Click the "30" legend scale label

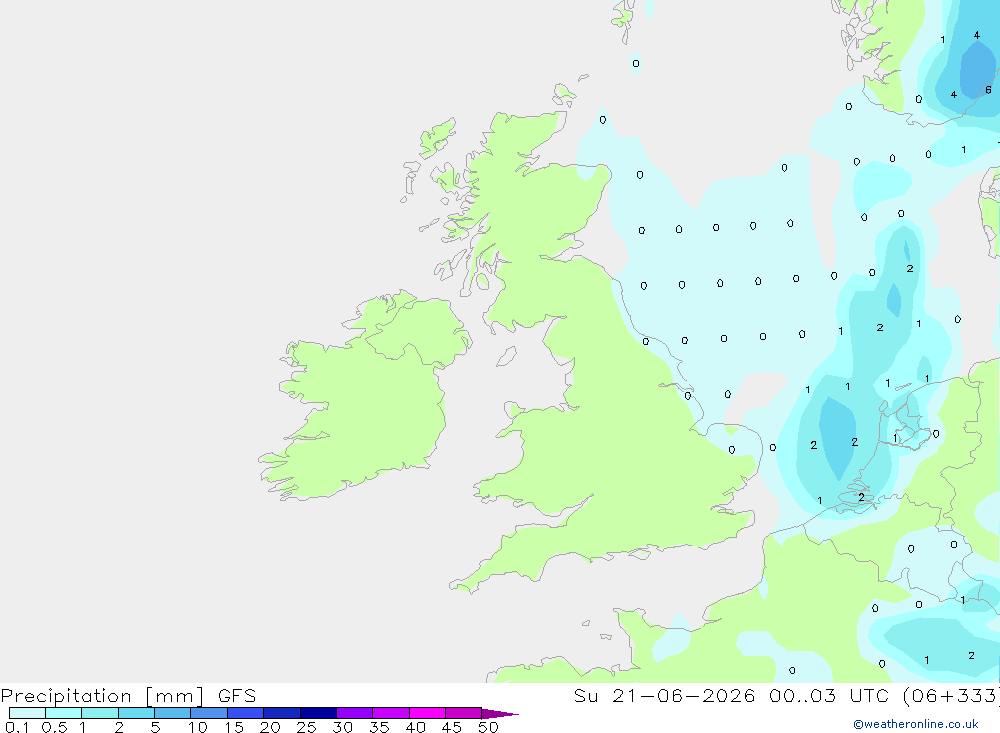coord(343,727)
